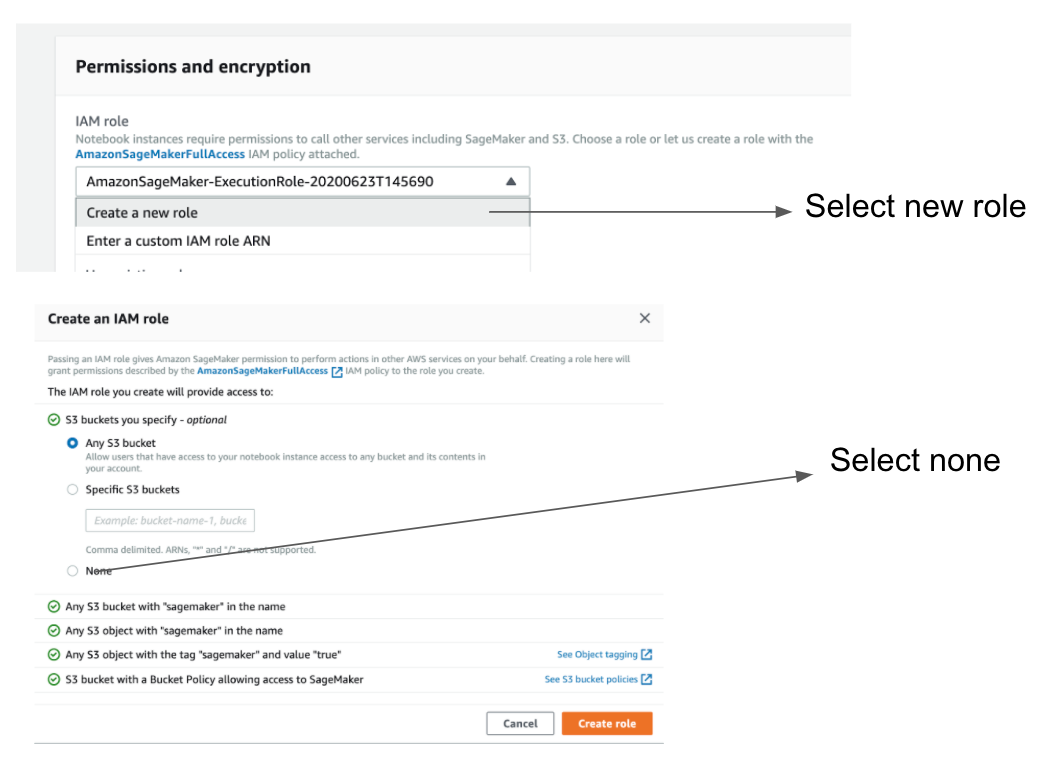
Task: Click the AmazonSageMaker-ExecutionRole combo box field
Action: pos(290,182)
